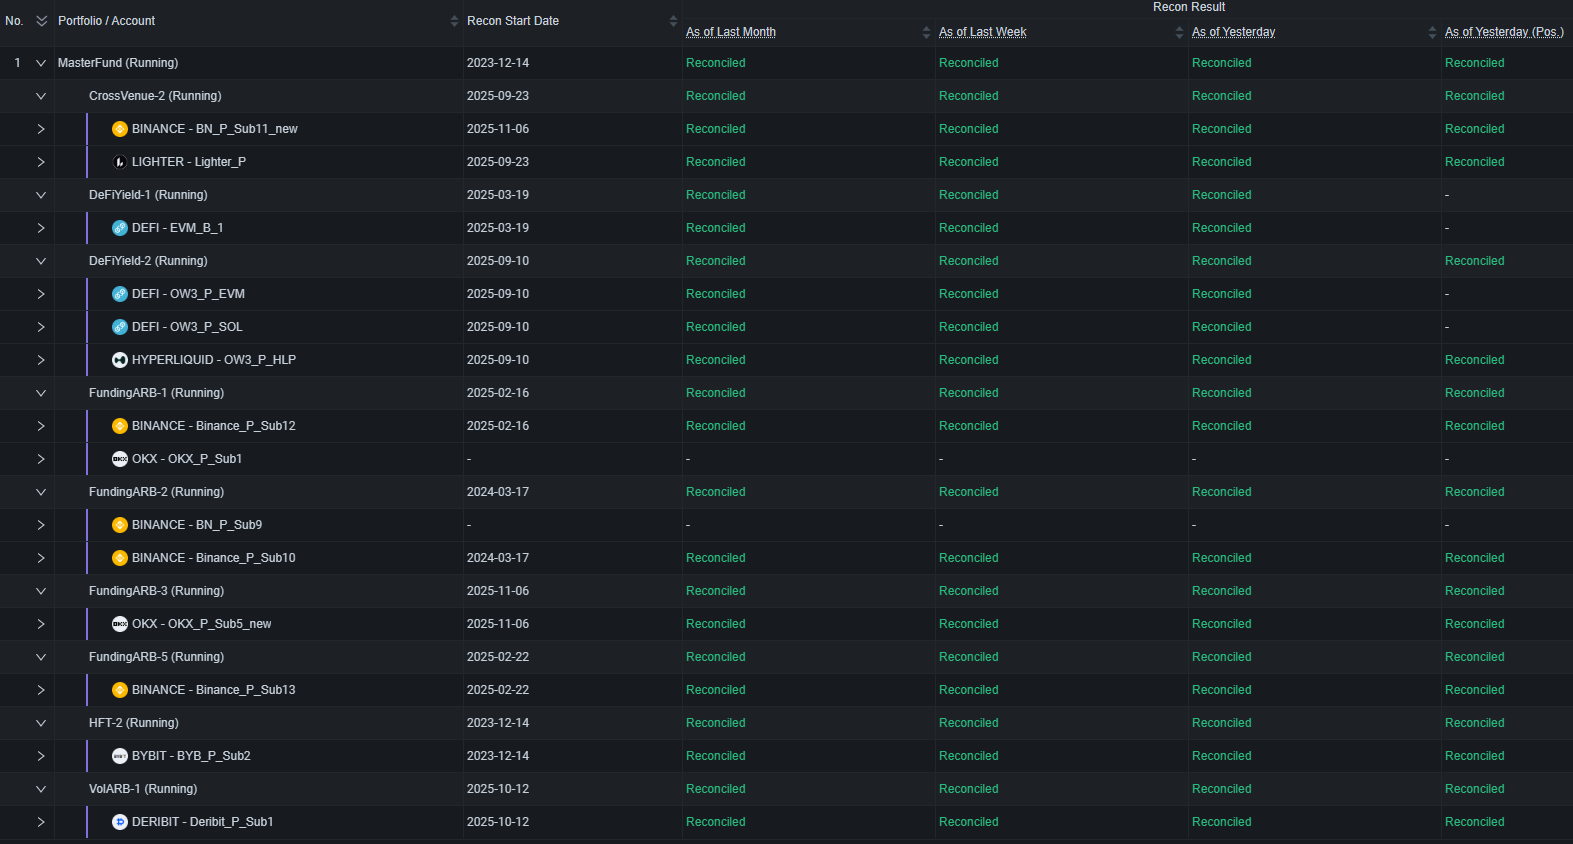Click the DeFi icon for EVM_B_1
This screenshot has width=1573, height=844.
120,228
